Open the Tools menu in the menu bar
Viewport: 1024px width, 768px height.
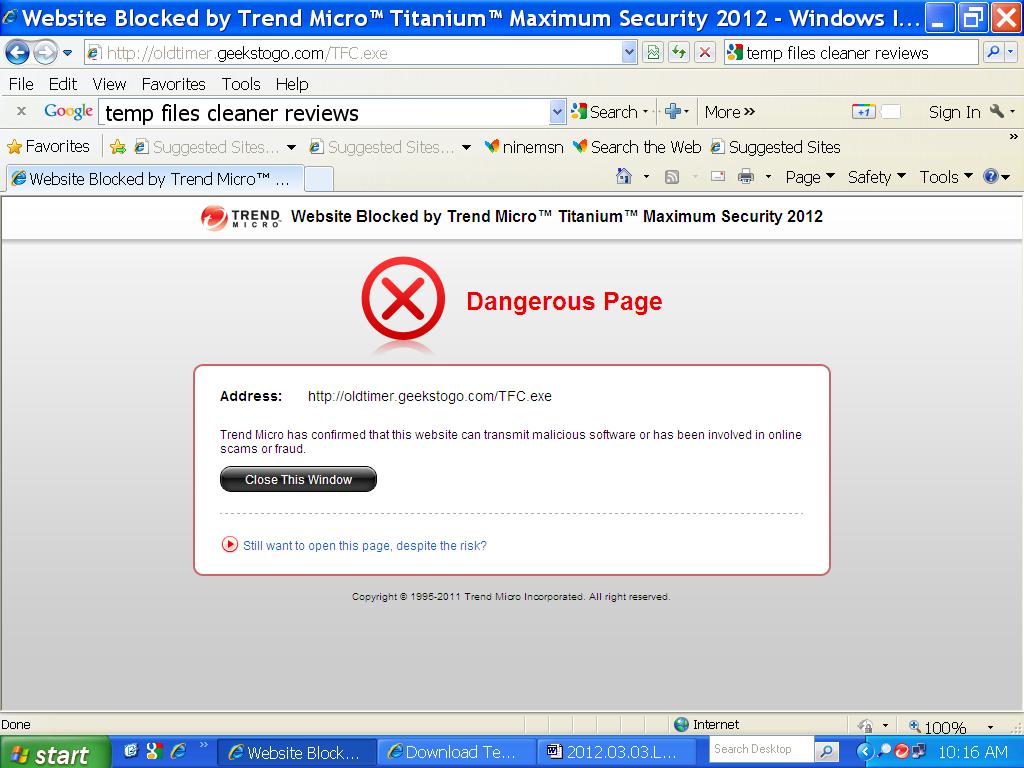coord(241,84)
